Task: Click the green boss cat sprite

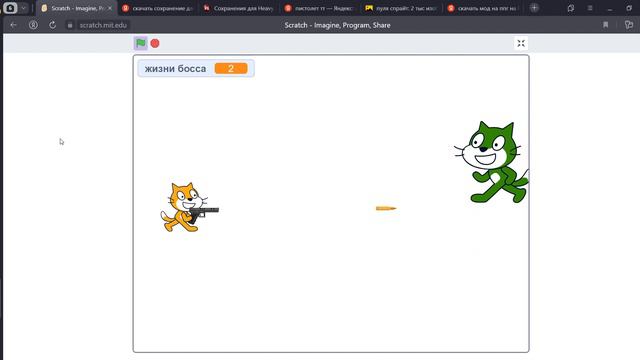Action: tap(491, 162)
